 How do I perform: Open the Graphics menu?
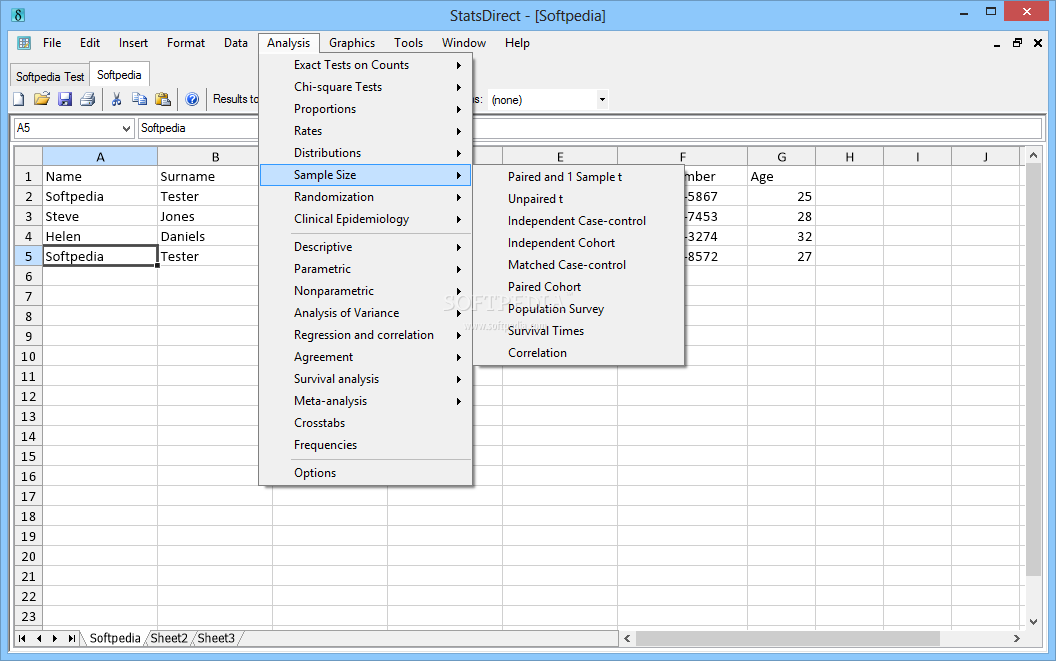pyautogui.click(x=352, y=42)
